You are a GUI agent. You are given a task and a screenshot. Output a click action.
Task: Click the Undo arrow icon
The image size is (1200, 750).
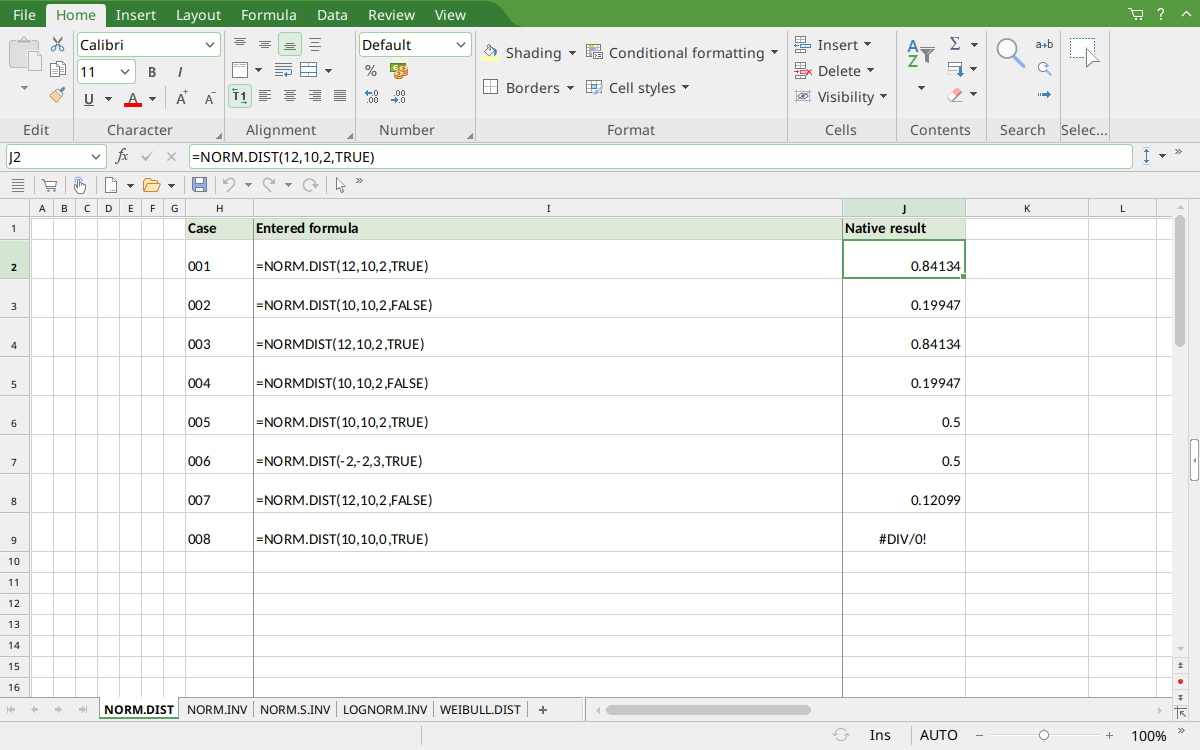coord(229,185)
